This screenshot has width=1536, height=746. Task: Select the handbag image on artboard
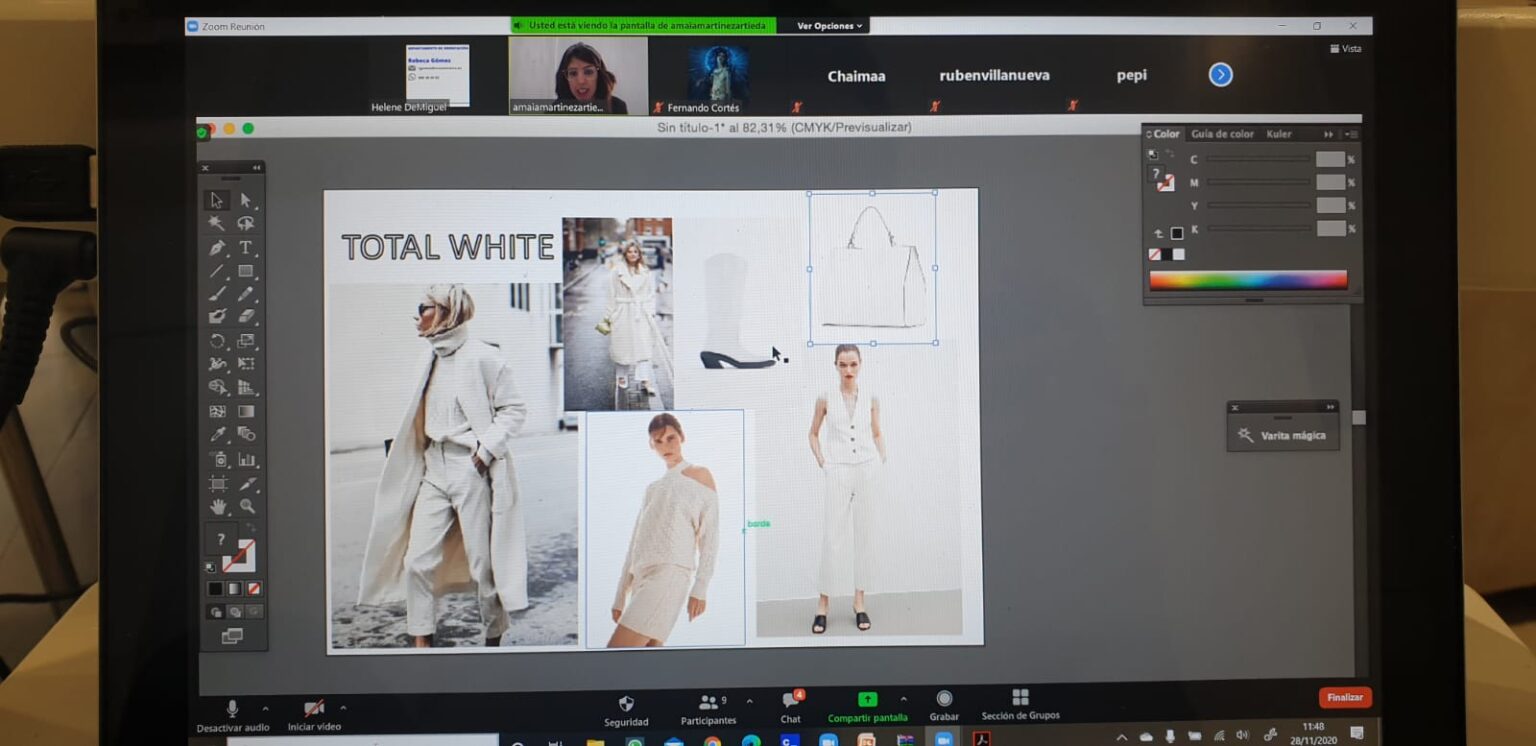[873, 268]
